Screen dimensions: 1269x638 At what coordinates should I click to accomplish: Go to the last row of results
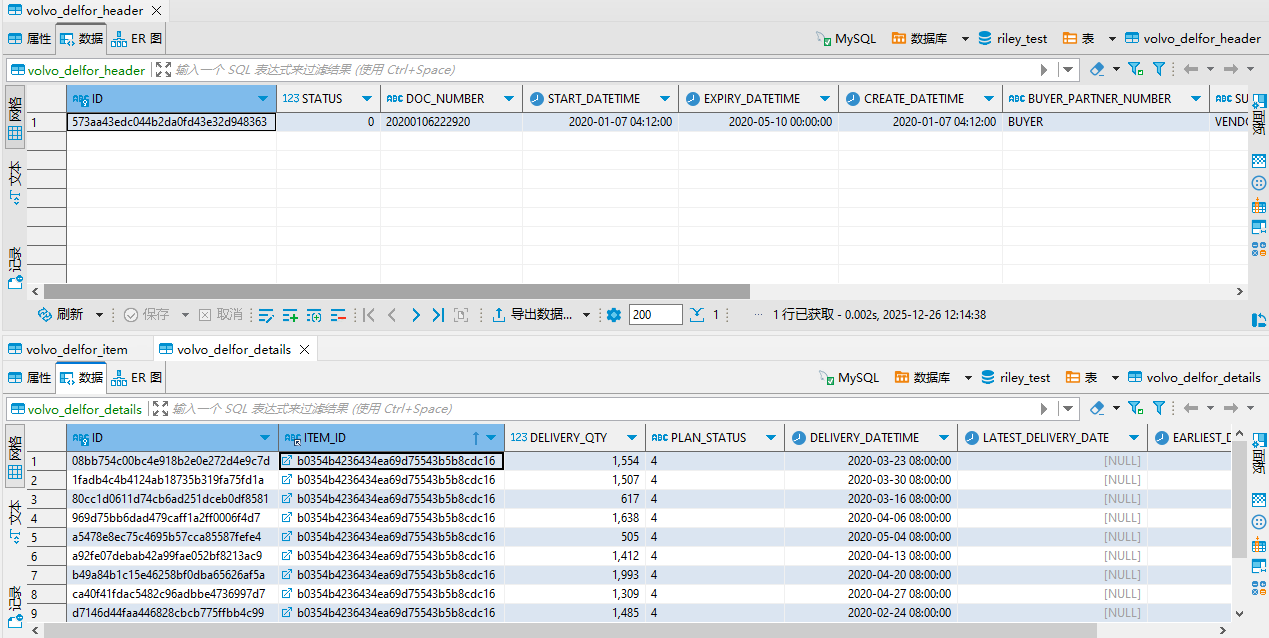tap(438, 315)
